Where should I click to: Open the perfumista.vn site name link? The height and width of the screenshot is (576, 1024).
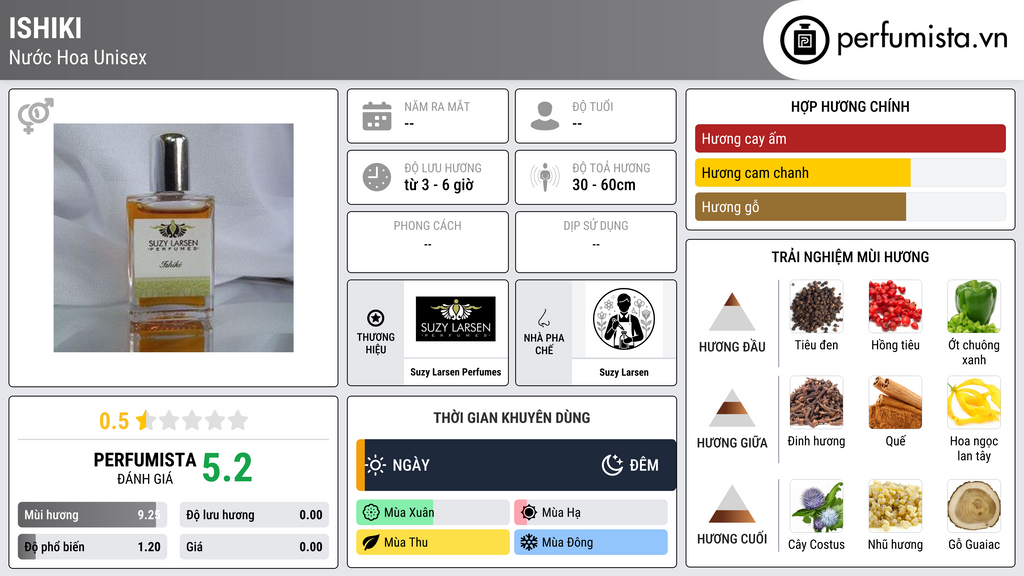(922, 39)
